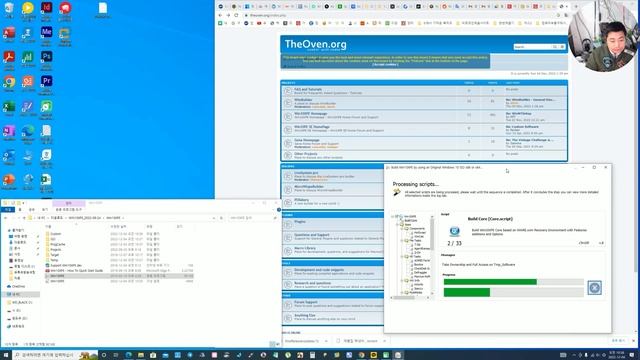Open the Home tab in Explorer ribbon
Screen dimensions: 640x360
pos(20,209)
